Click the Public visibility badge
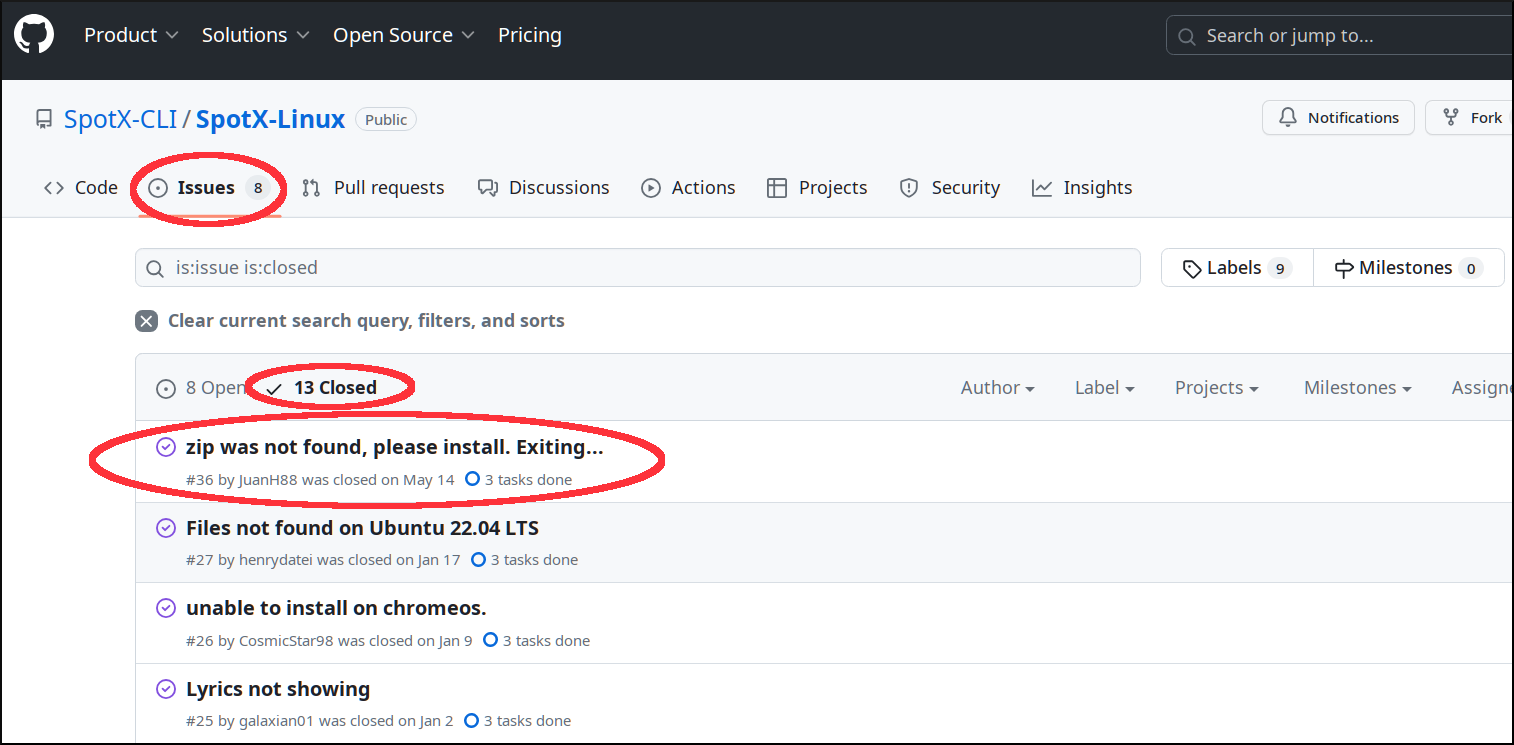This screenshot has height=745, width=1514. tap(386, 120)
